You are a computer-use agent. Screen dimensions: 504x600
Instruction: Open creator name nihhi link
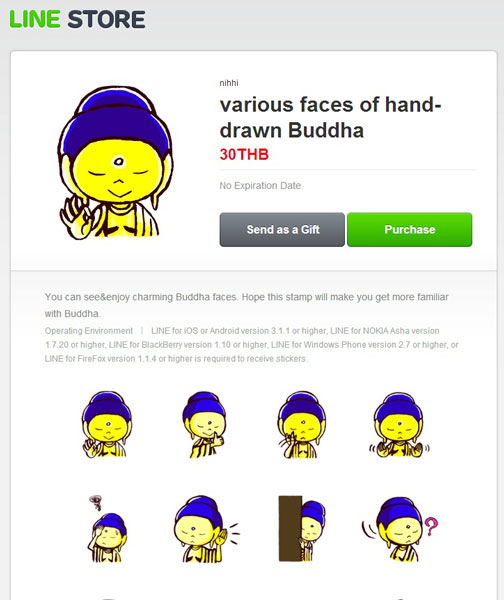tap(229, 83)
